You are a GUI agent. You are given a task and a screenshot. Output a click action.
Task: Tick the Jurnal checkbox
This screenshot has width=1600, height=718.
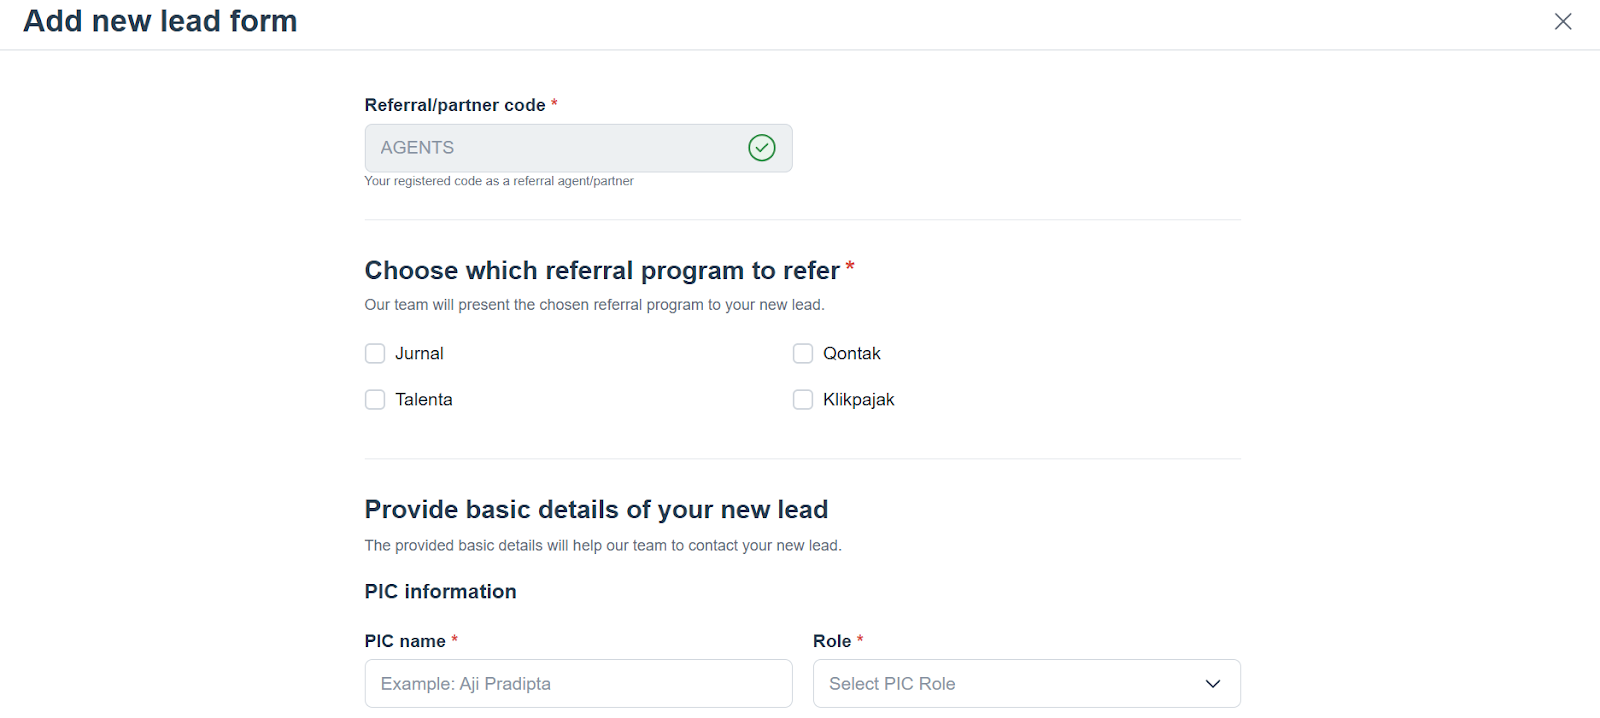(375, 354)
